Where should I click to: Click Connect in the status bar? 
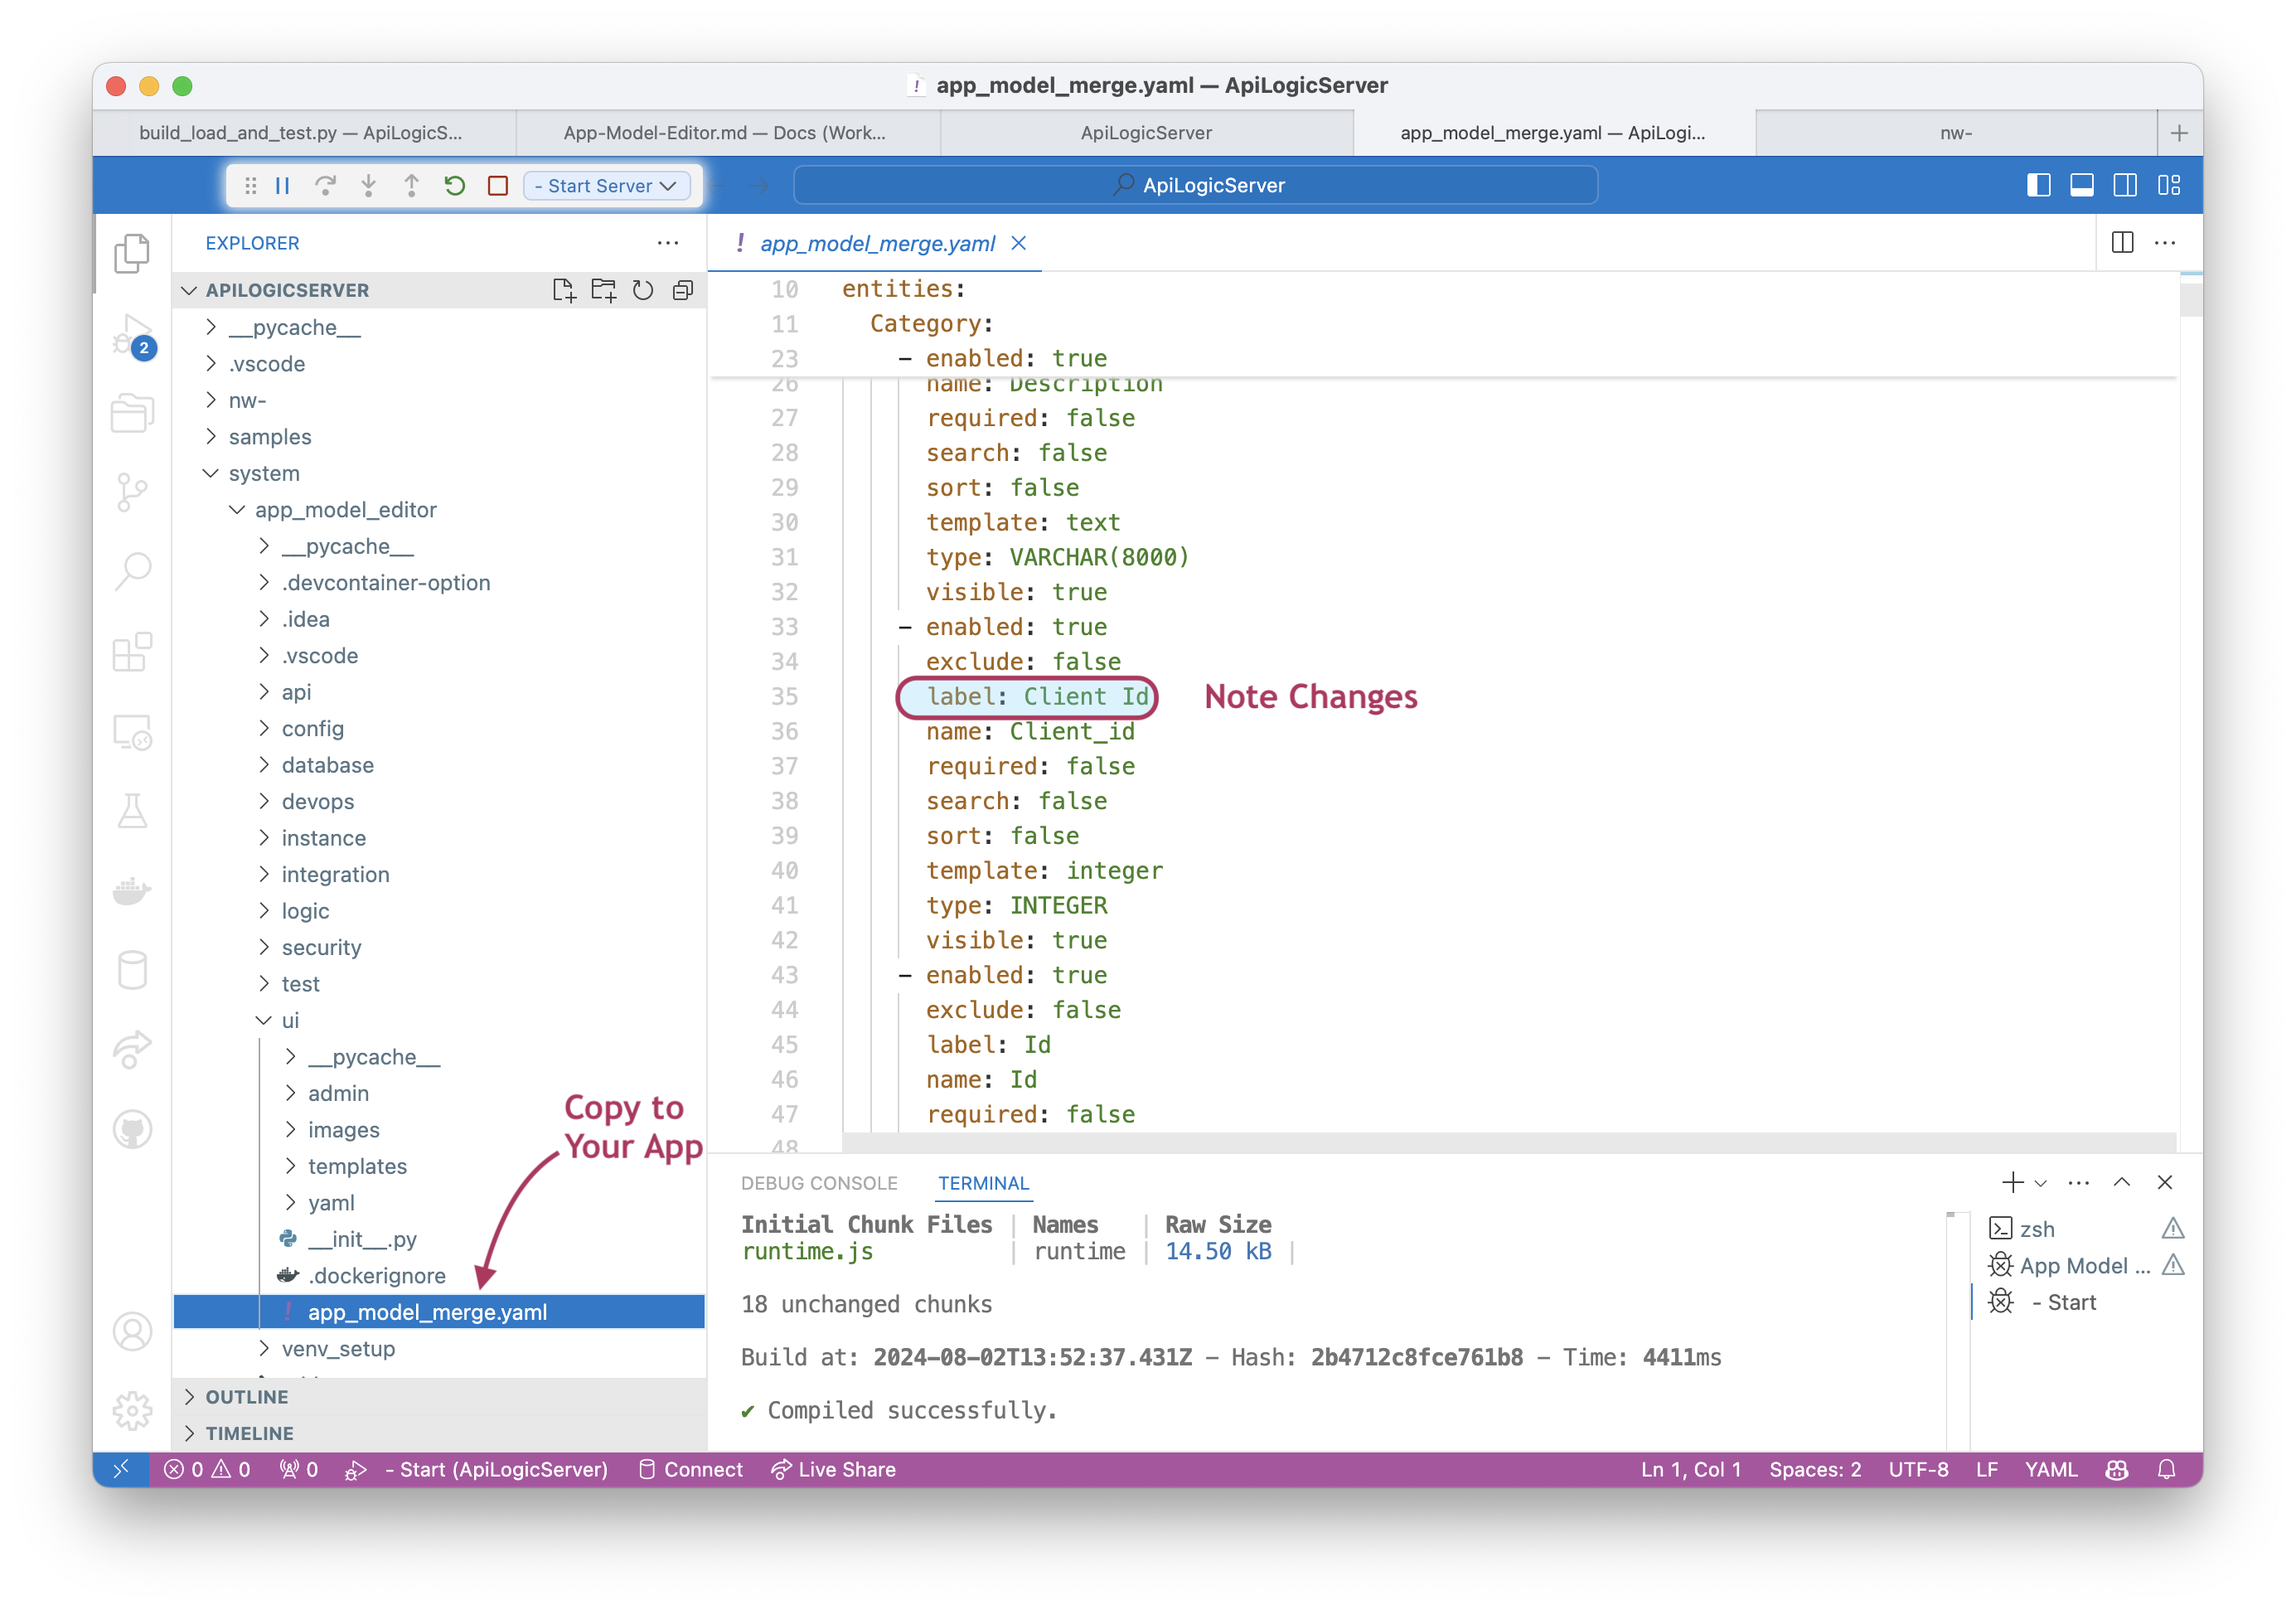(x=690, y=1470)
